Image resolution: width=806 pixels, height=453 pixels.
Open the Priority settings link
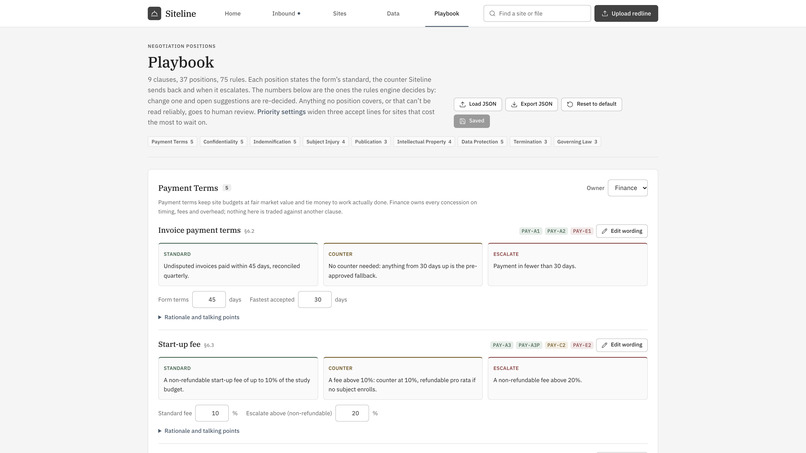[281, 112]
